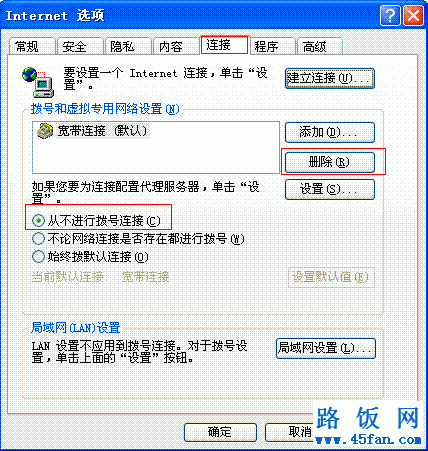The width and height of the screenshot is (428, 451).
Task: Close the Internet Options dialog
Action: pyautogui.click(x=413, y=15)
